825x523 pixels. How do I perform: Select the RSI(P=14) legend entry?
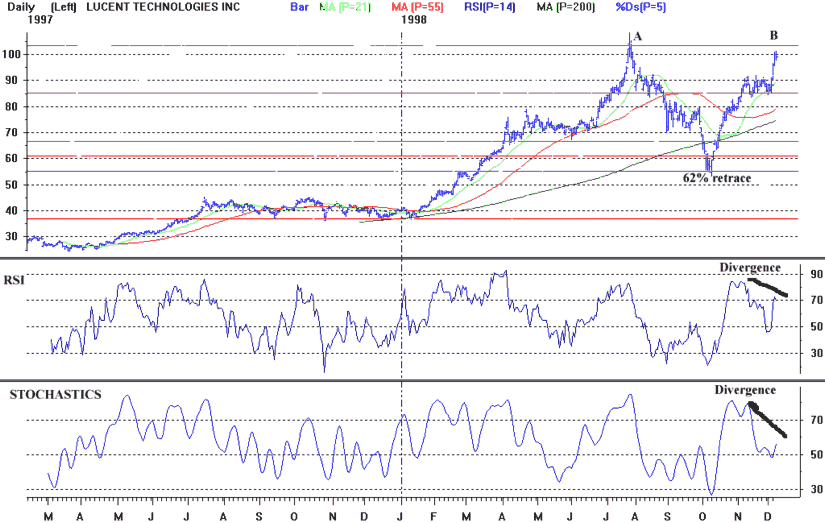tap(490, 7)
